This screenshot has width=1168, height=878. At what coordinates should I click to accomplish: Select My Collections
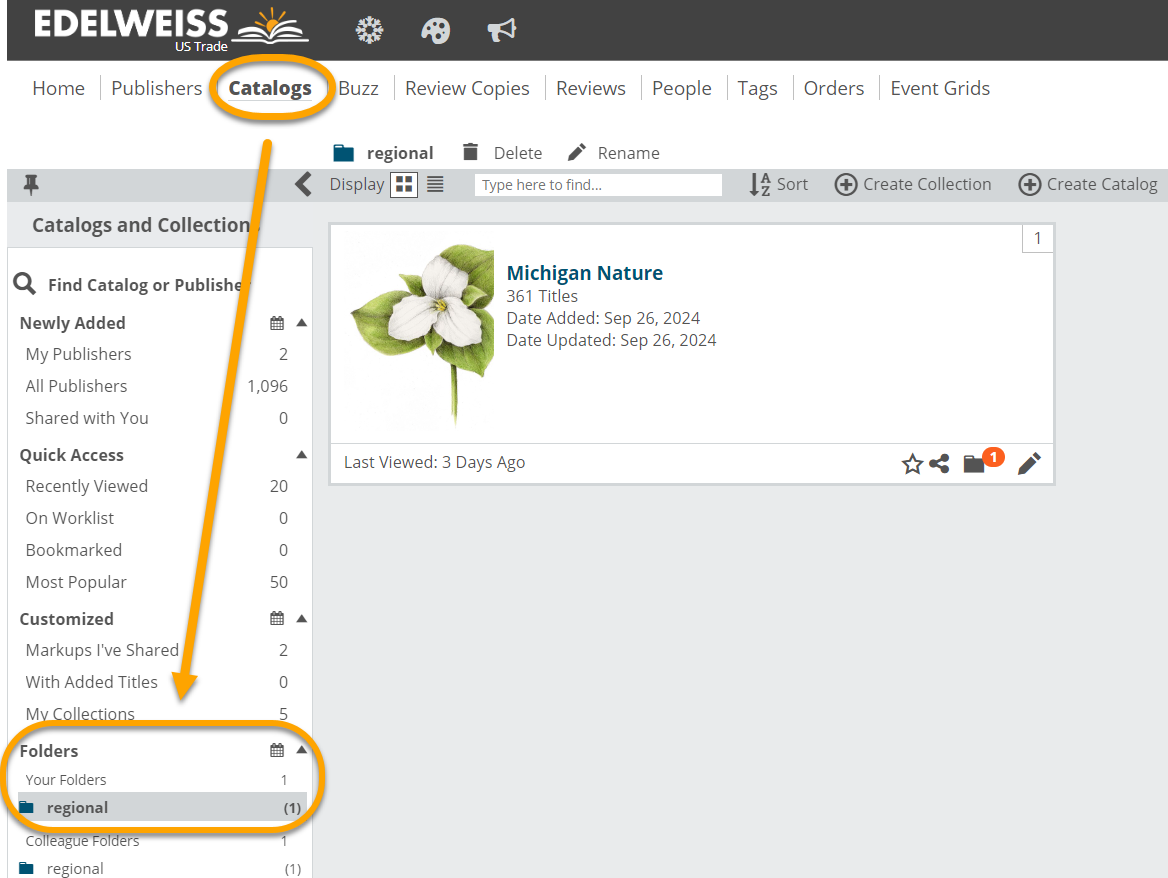point(157,713)
